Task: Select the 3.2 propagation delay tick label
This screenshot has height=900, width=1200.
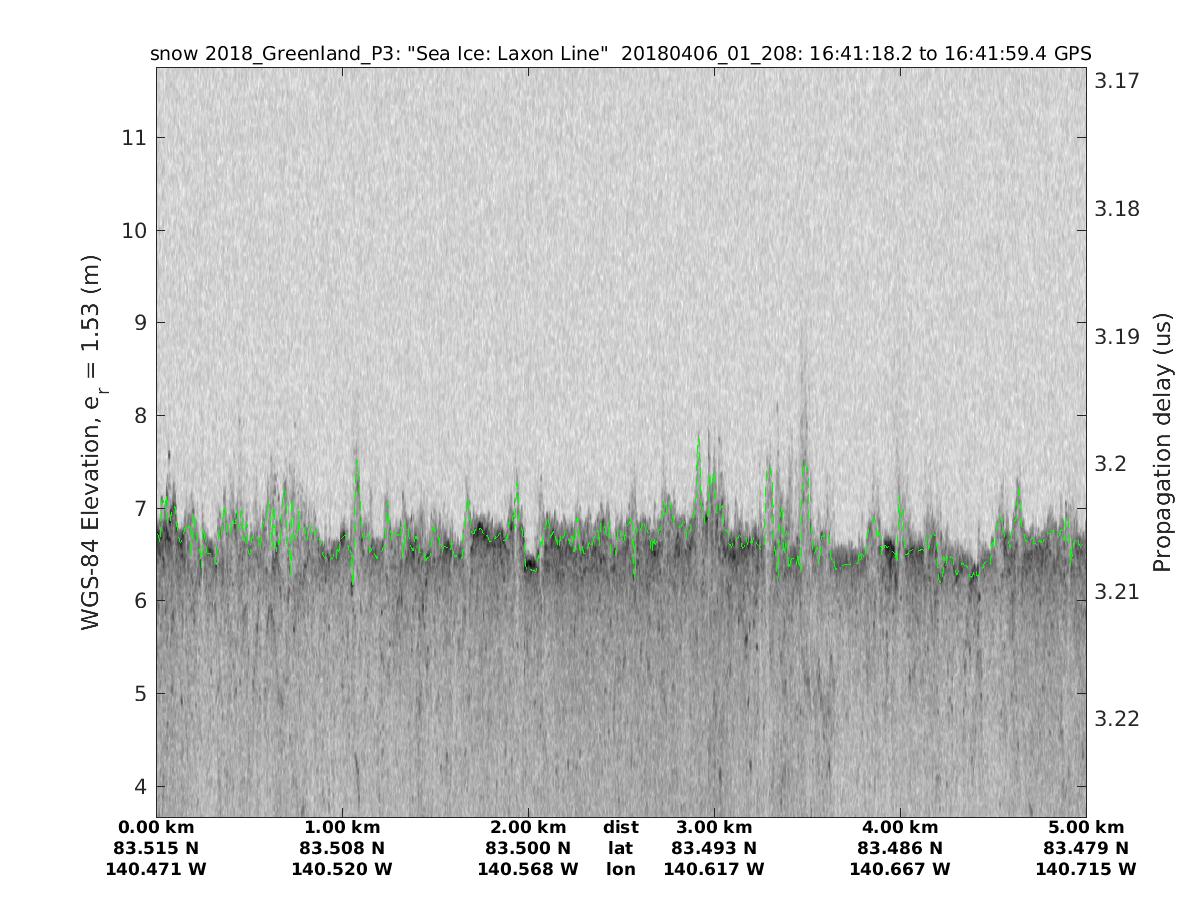Action: pyautogui.click(x=1111, y=464)
